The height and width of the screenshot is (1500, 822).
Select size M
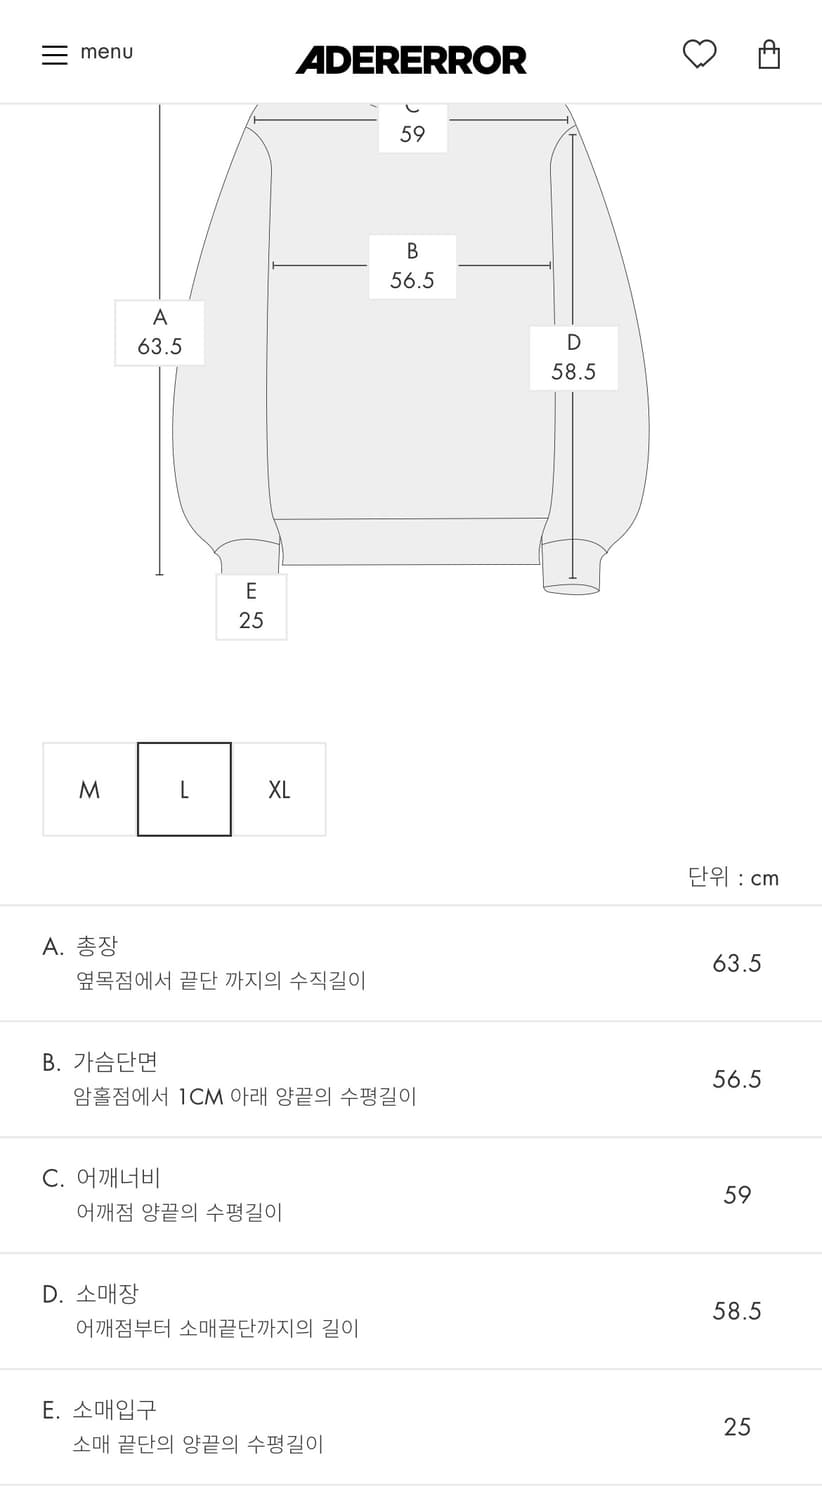89,789
